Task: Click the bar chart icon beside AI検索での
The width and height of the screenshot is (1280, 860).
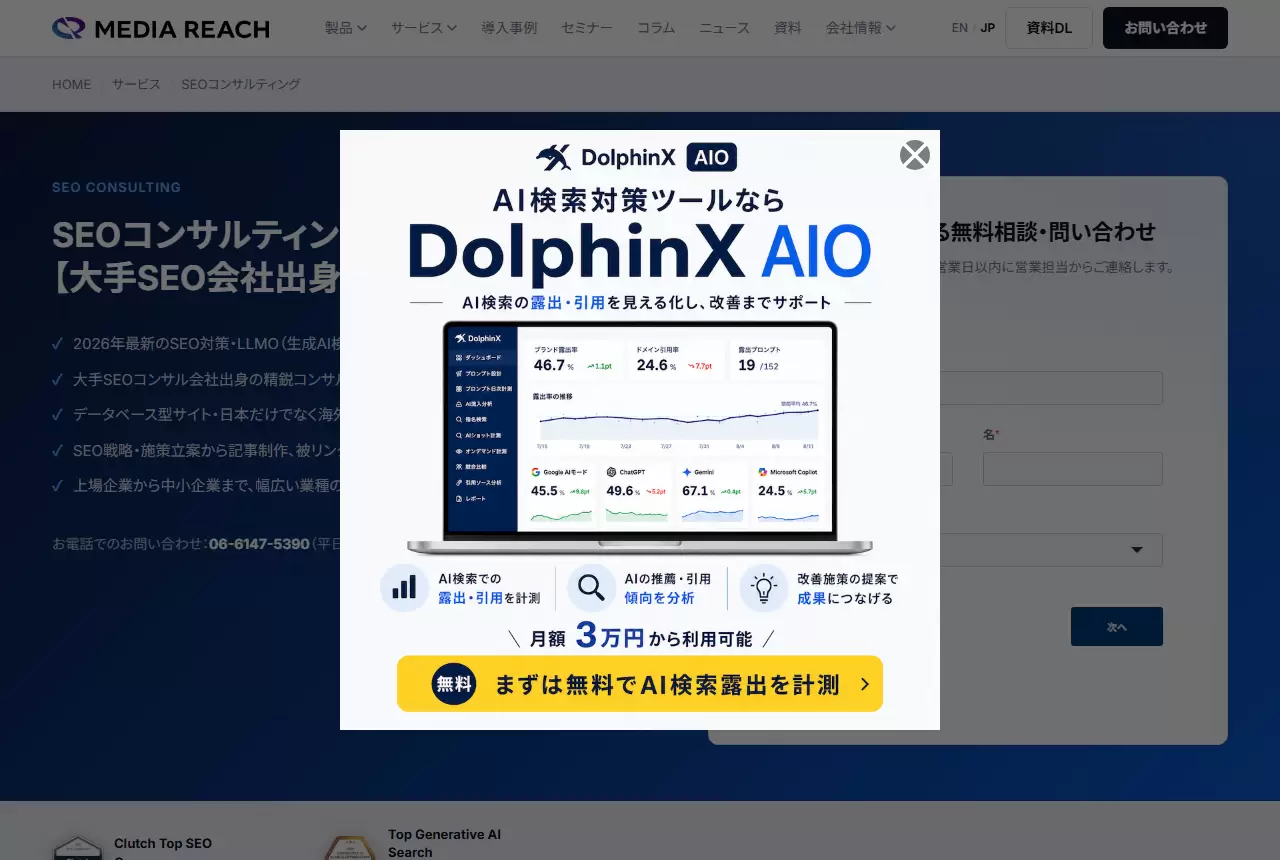Action: 404,588
